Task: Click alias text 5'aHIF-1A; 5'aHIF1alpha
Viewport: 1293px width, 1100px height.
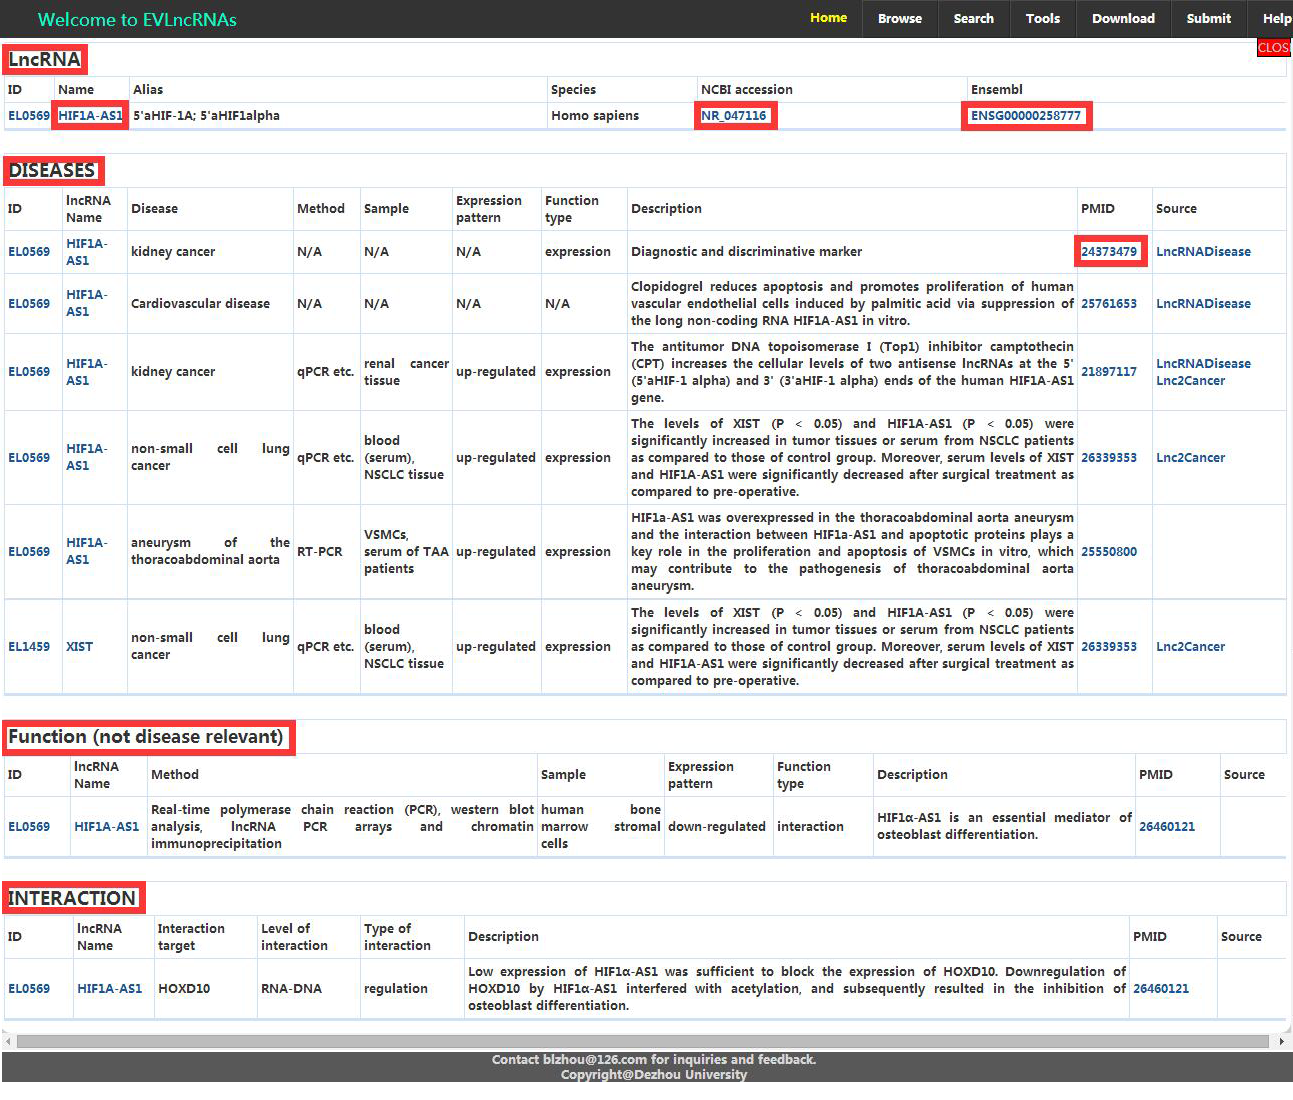Action: click(x=206, y=115)
